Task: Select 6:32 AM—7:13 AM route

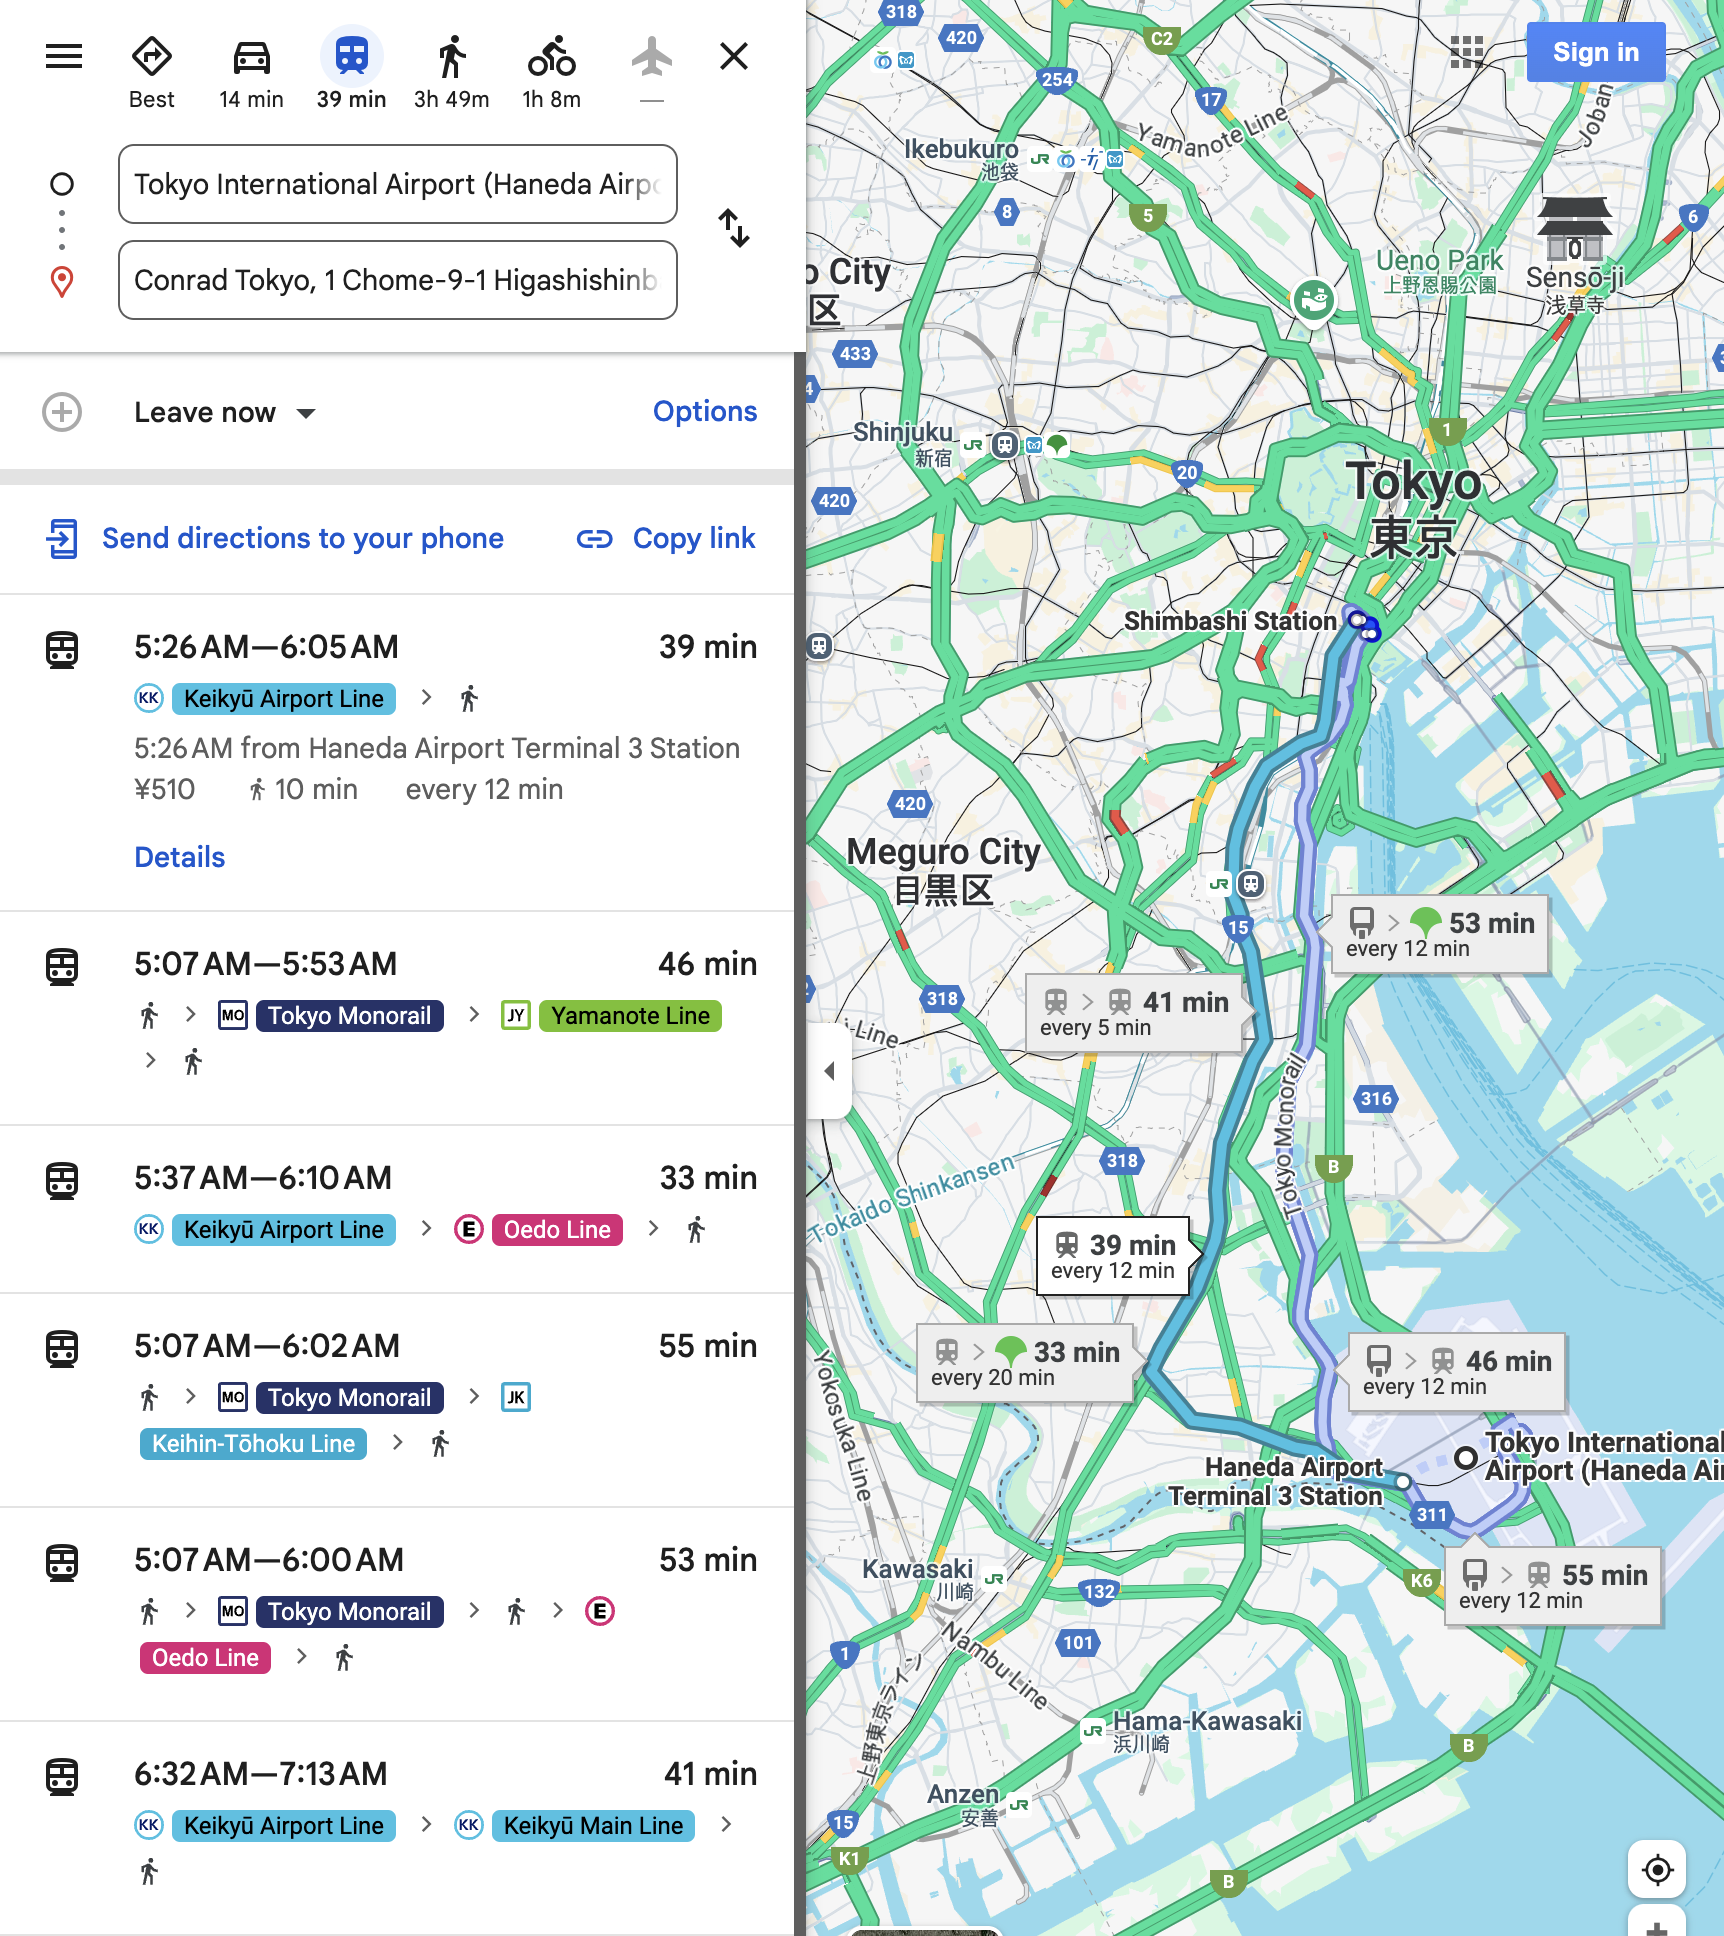Action: (x=397, y=1828)
